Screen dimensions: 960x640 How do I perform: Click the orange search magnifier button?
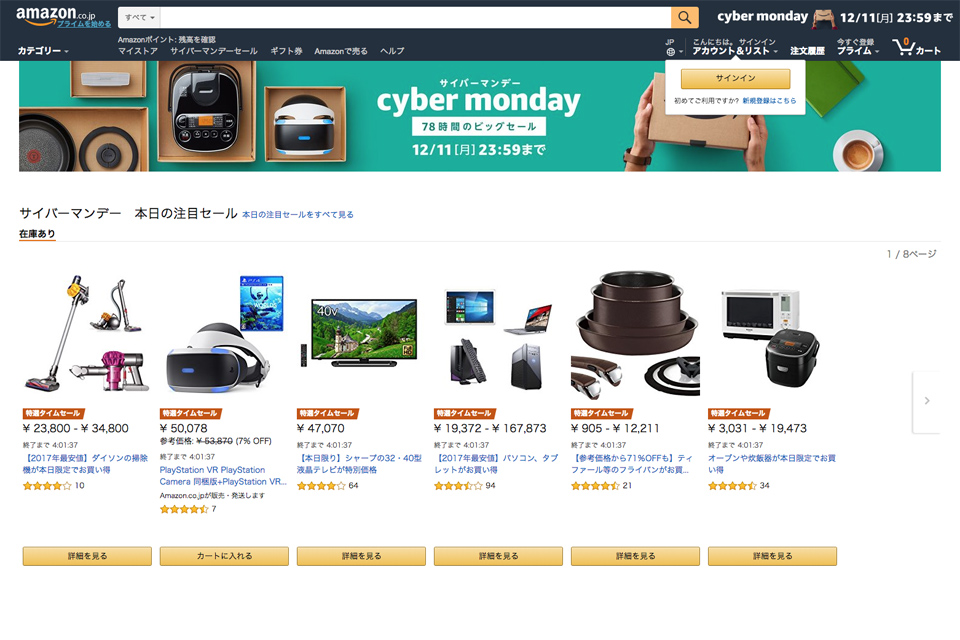[x=684, y=17]
